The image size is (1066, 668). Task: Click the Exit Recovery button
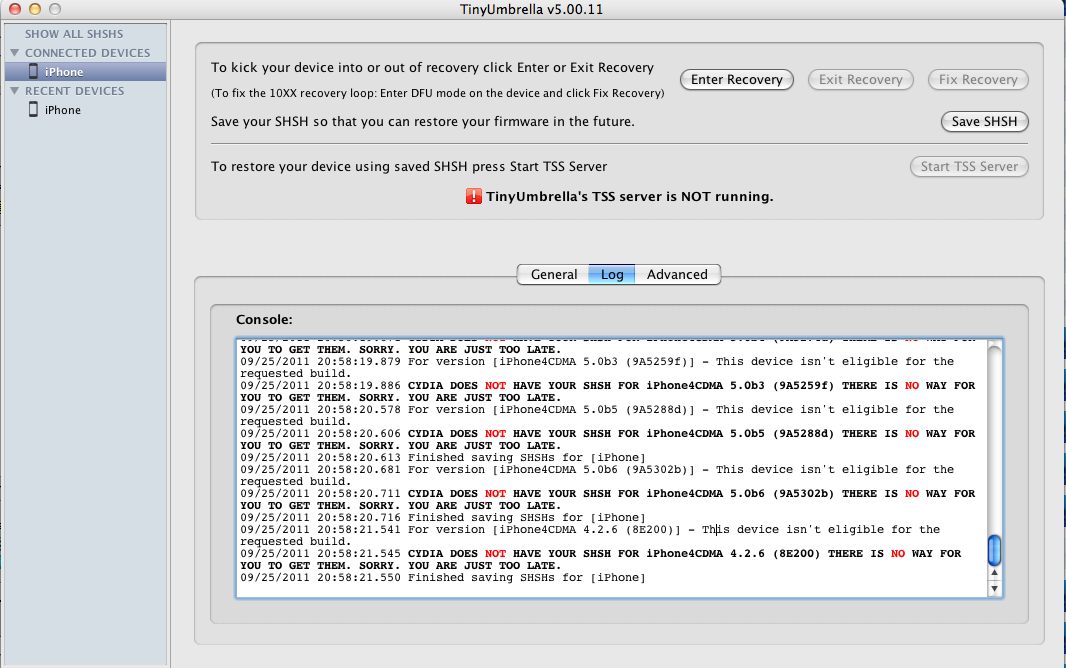(x=860, y=80)
